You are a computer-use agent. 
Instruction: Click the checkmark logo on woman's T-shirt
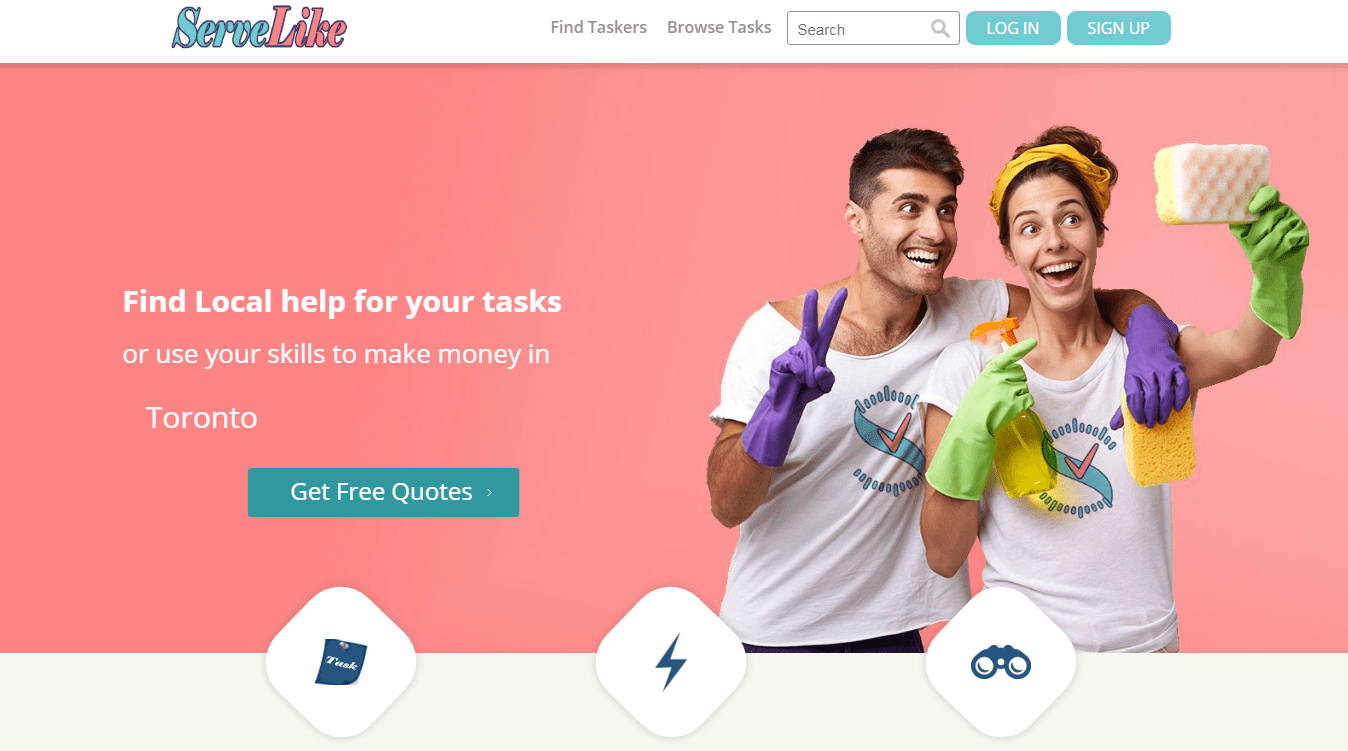(x=1080, y=463)
